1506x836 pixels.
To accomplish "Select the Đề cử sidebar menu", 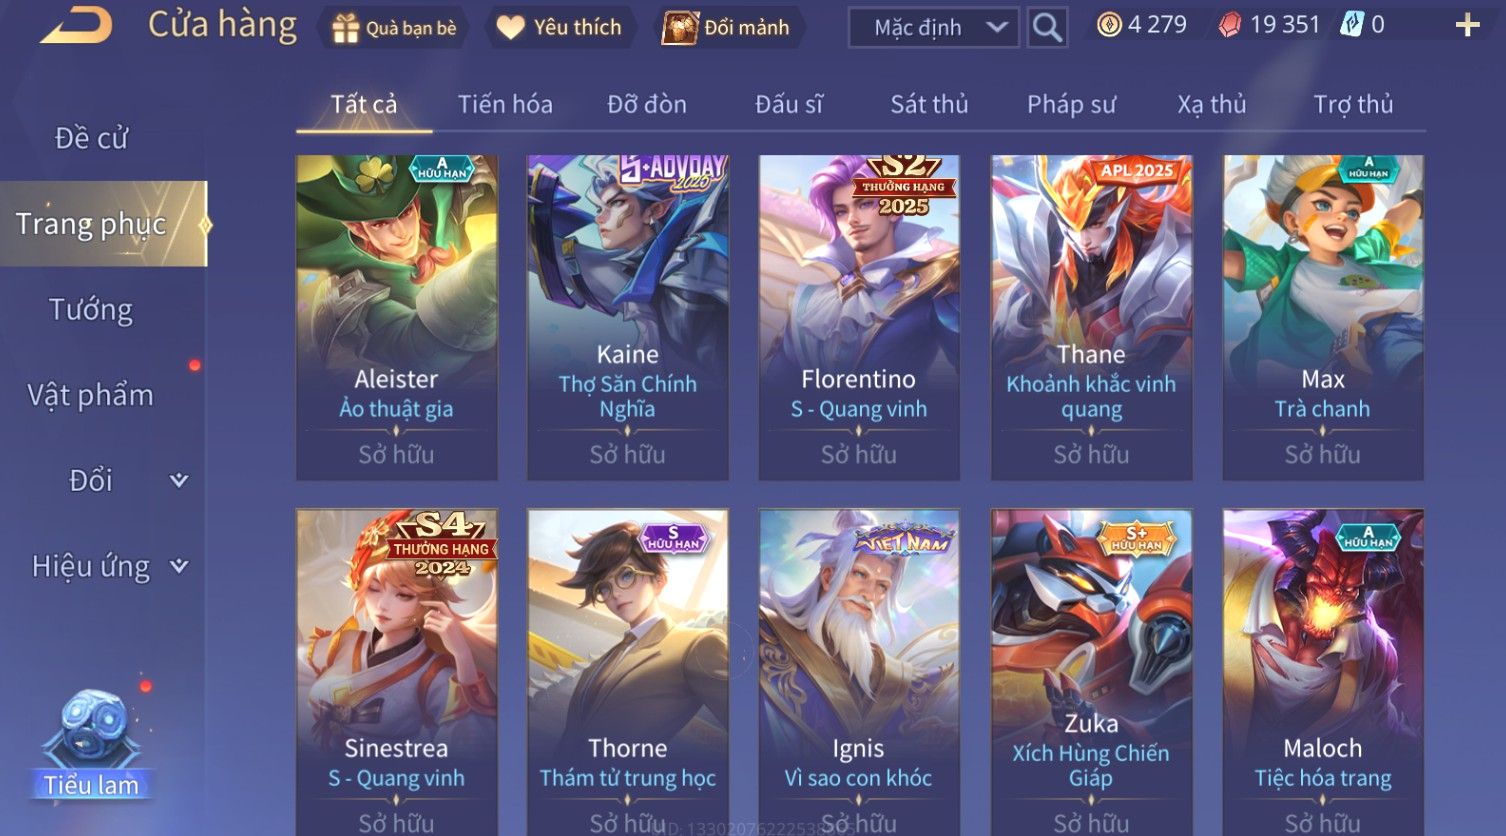I will coord(91,138).
